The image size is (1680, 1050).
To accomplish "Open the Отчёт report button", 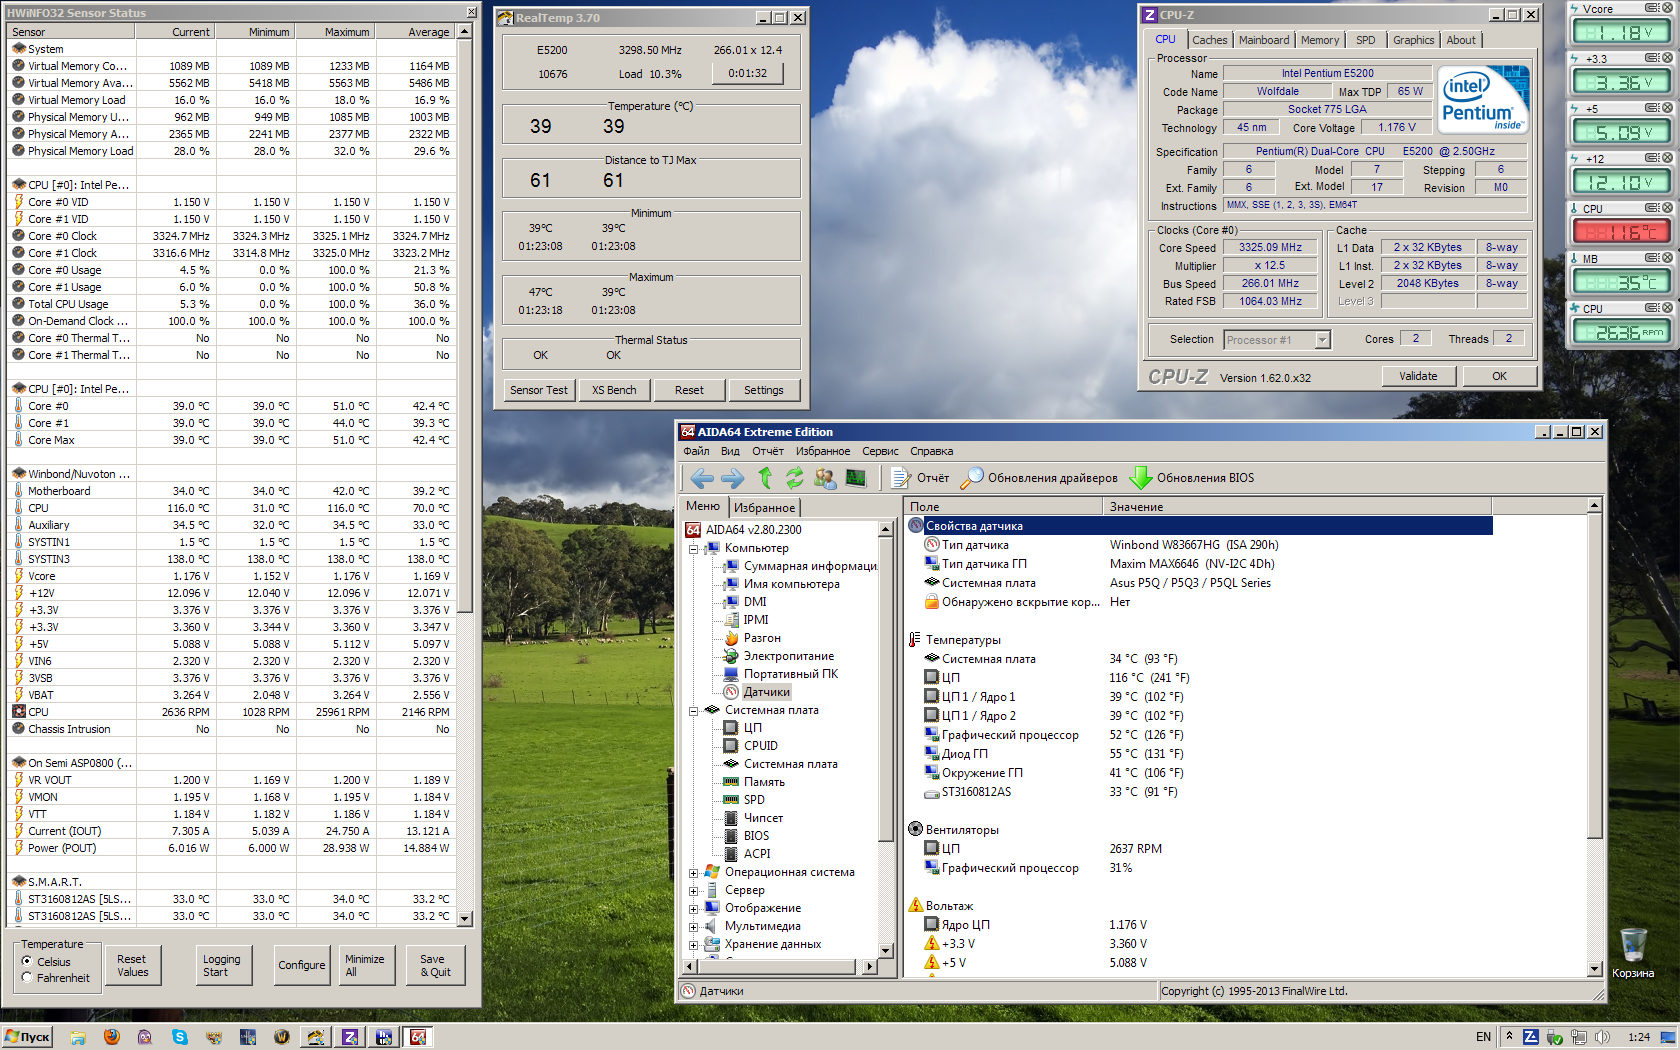I will [x=920, y=478].
